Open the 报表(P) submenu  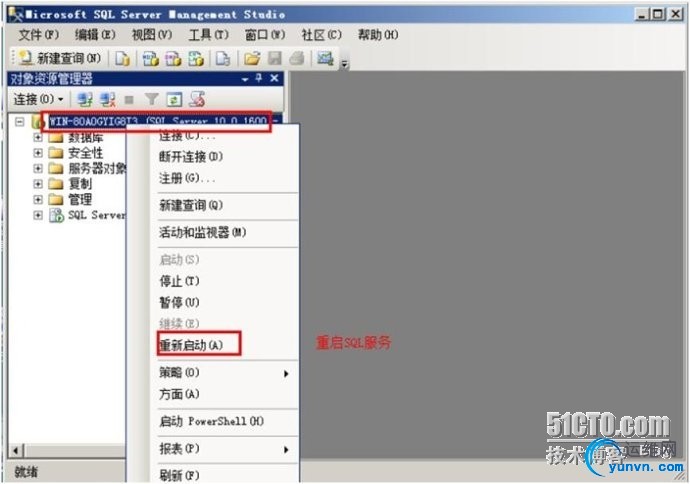[224, 449]
